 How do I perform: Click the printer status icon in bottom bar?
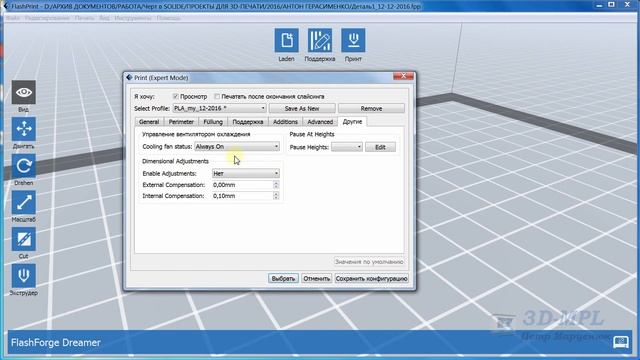coord(621,342)
